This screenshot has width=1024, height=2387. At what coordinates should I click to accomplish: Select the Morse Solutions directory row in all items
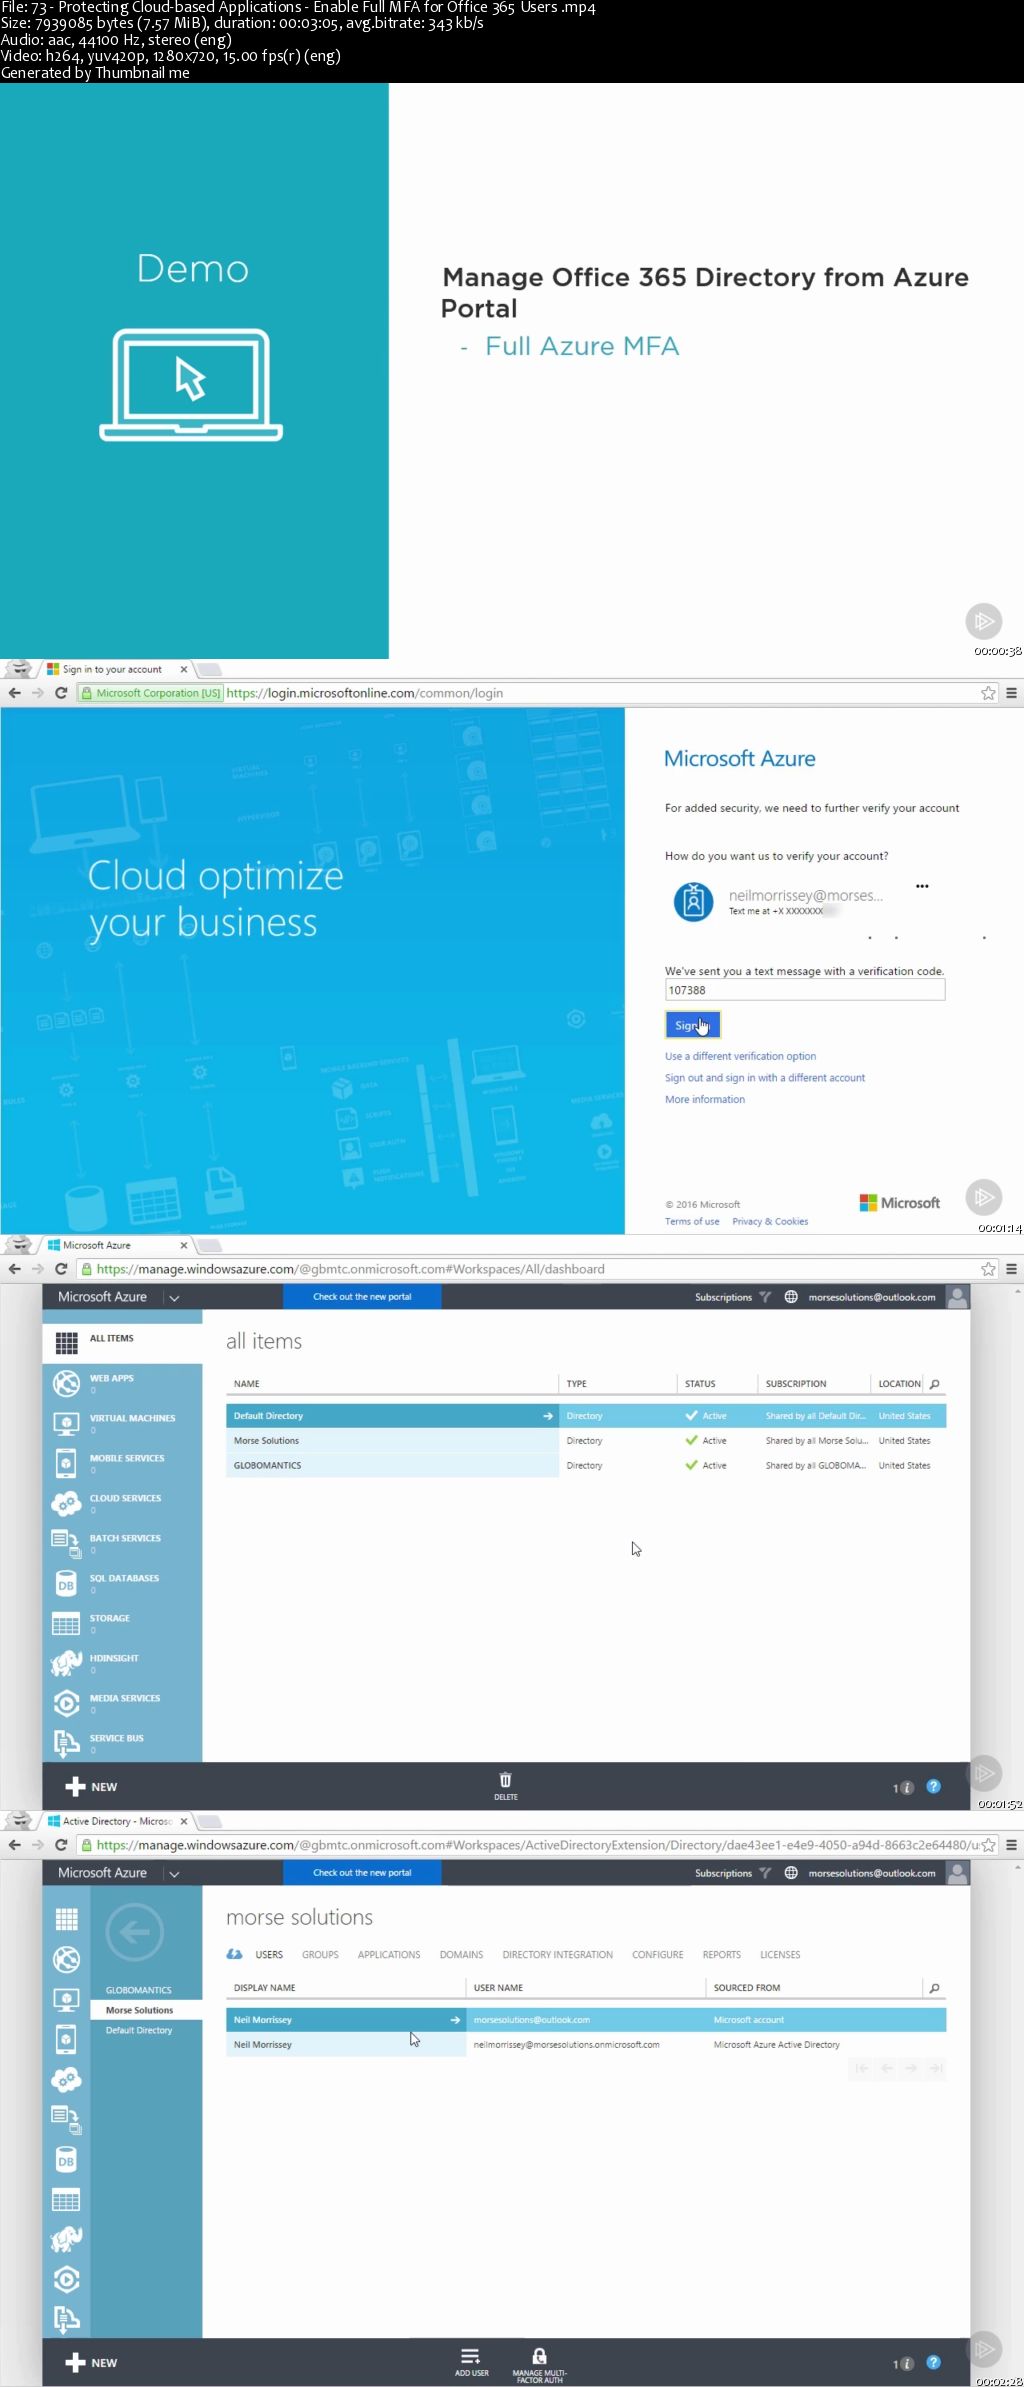pyautogui.click(x=586, y=1441)
